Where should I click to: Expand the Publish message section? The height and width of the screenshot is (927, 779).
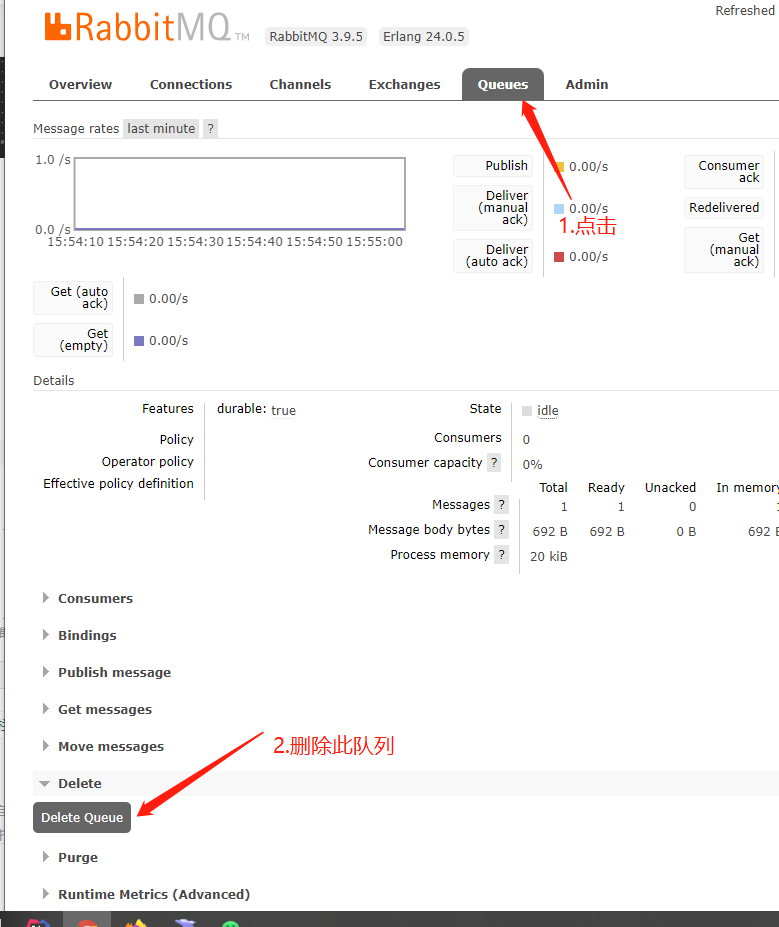(114, 672)
